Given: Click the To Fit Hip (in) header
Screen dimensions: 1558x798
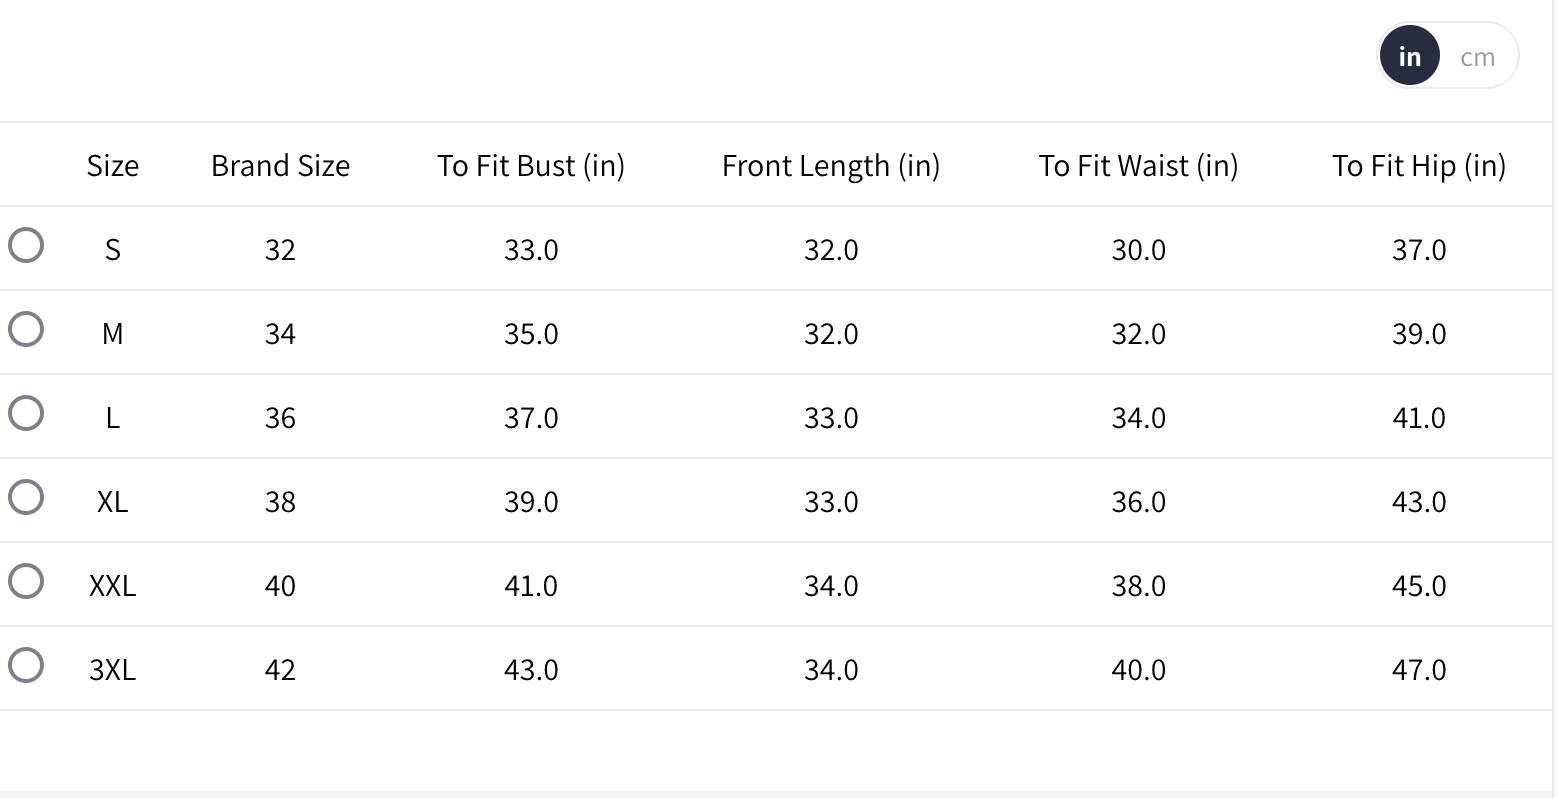Looking at the screenshot, I should pyautogui.click(x=1419, y=166).
